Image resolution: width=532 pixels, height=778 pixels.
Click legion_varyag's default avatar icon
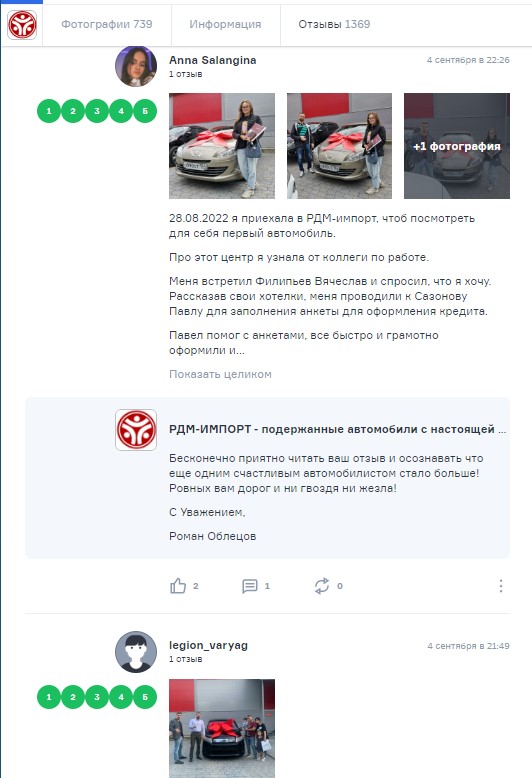136,652
